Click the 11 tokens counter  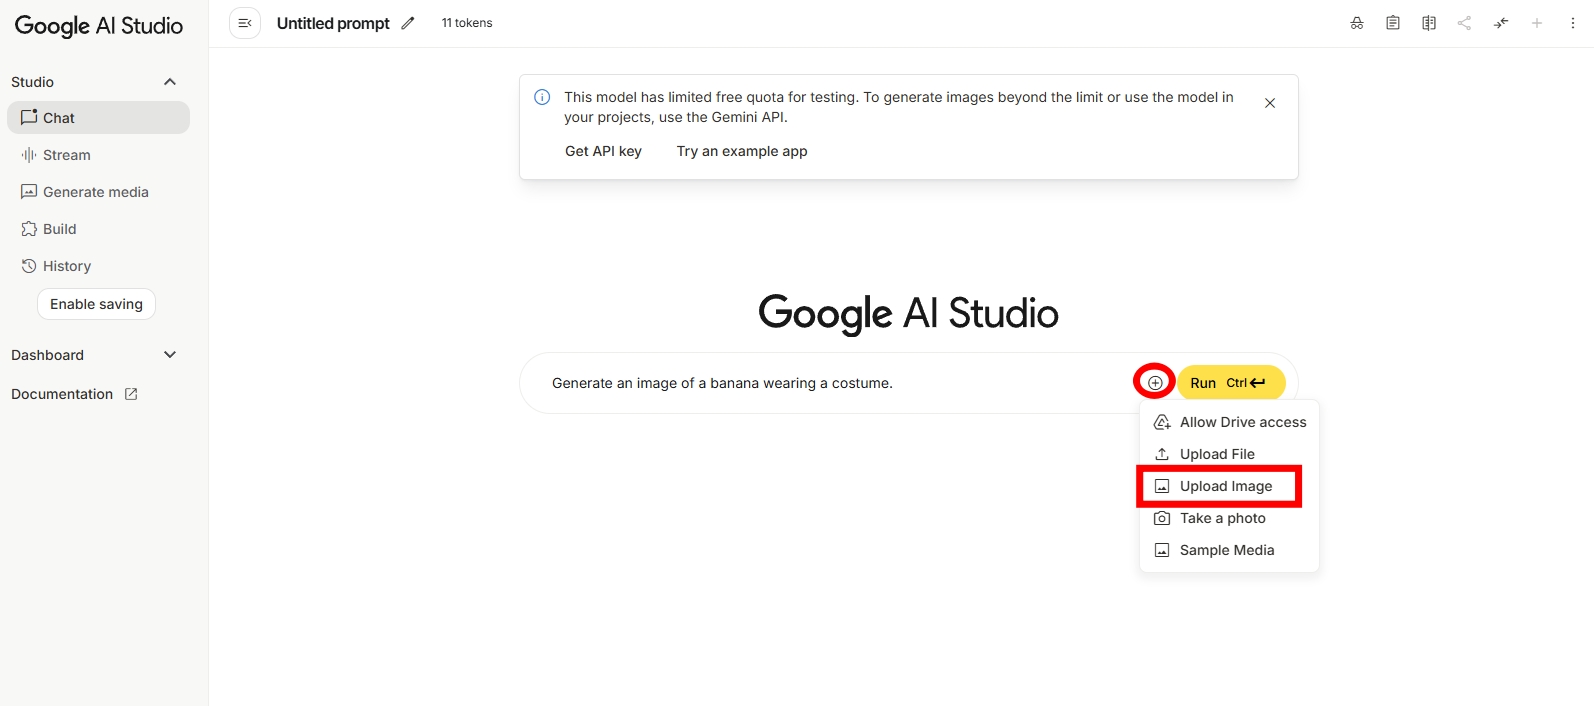(x=467, y=23)
